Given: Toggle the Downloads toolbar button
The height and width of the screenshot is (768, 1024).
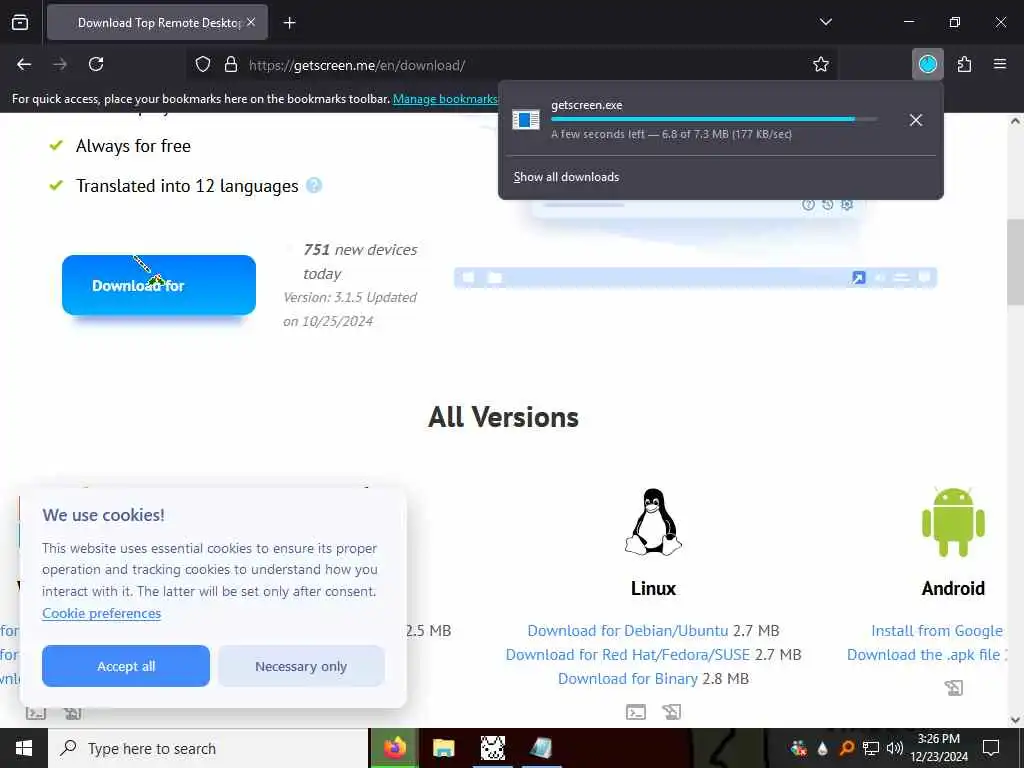Looking at the screenshot, I should coord(927,64).
